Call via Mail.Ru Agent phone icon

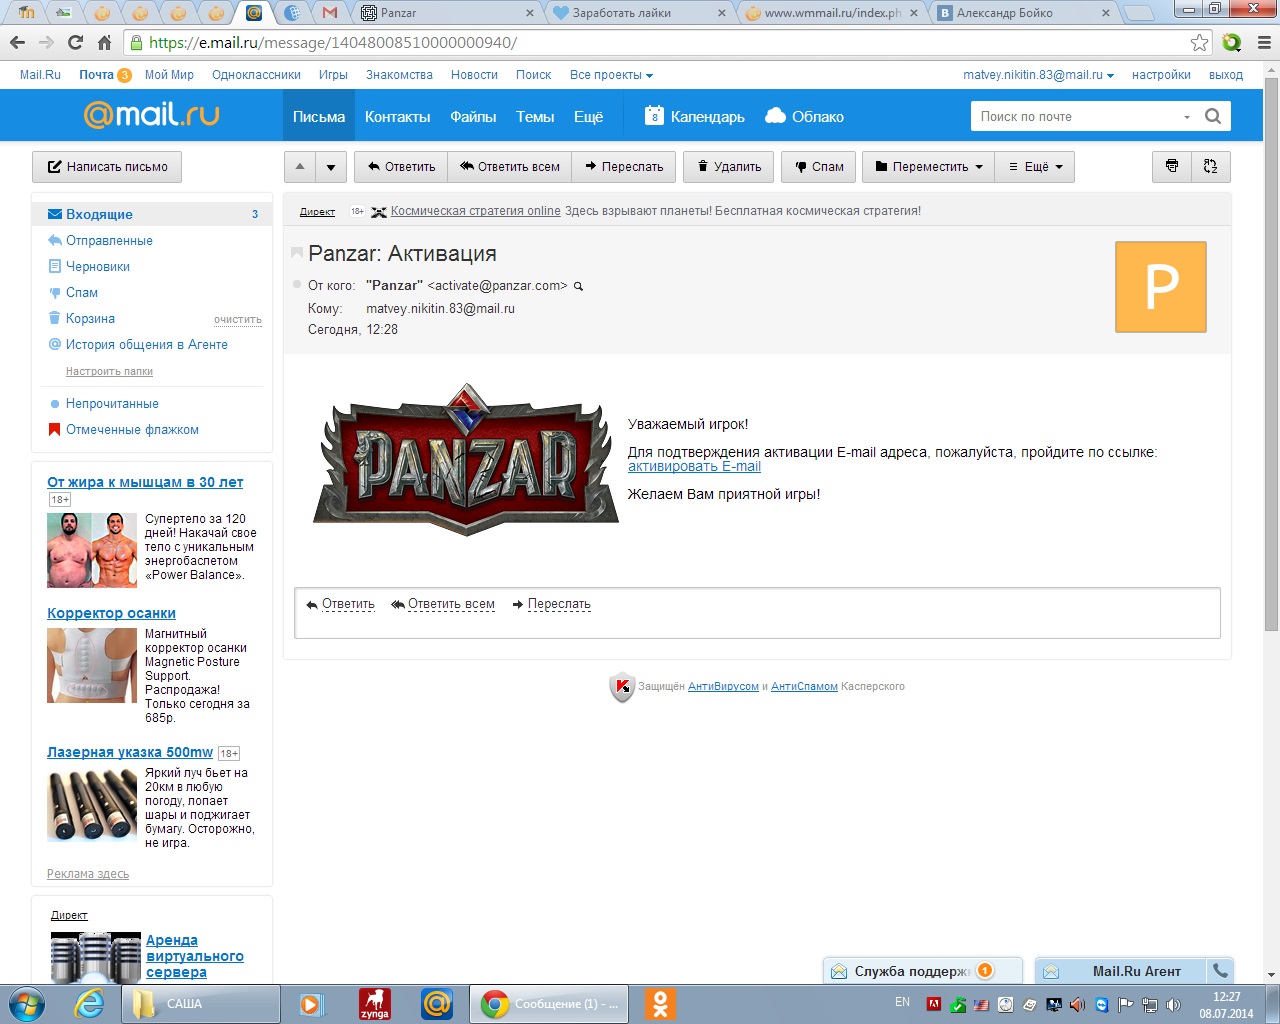pos(1220,970)
